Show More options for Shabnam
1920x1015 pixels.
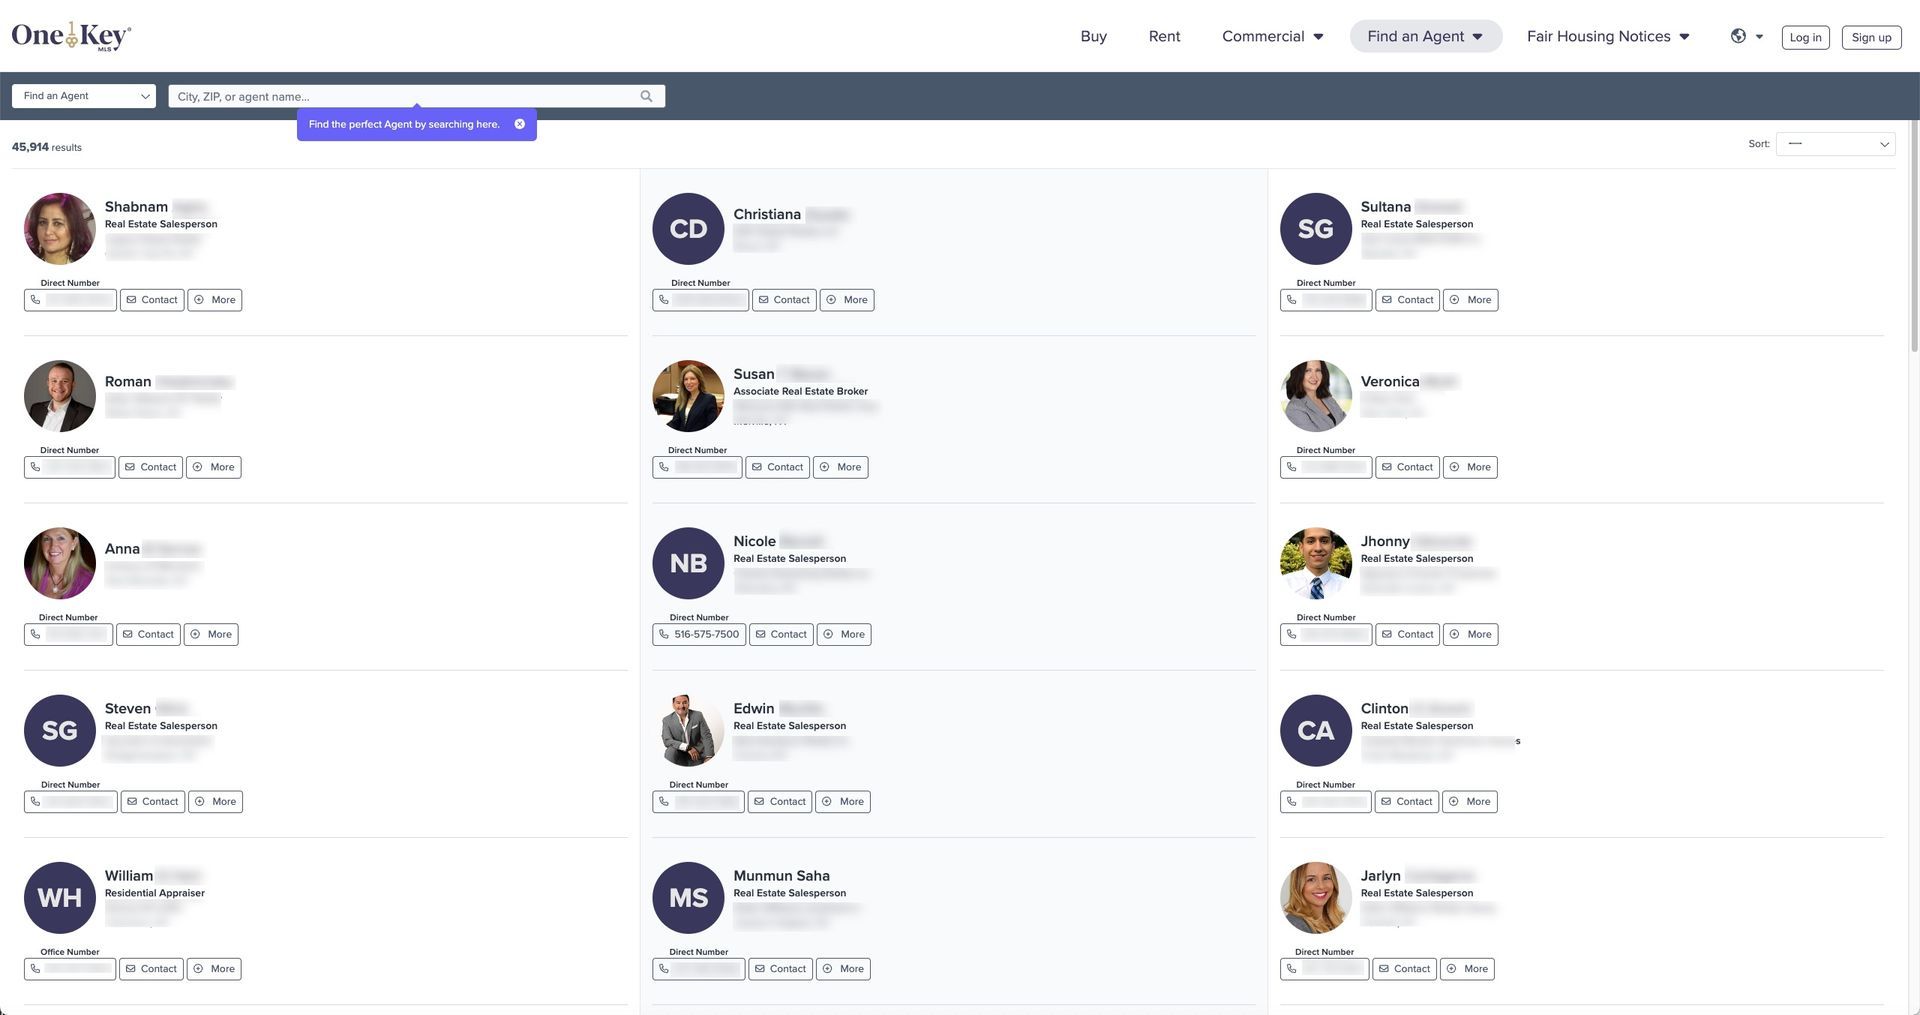pyautogui.click(x=215, y=300)
